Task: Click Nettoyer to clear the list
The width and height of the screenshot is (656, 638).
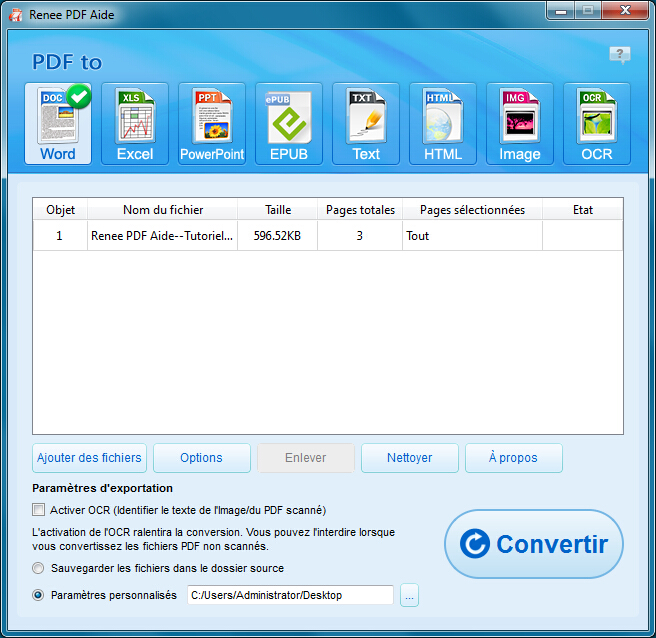Action: [x=410, y=458]
